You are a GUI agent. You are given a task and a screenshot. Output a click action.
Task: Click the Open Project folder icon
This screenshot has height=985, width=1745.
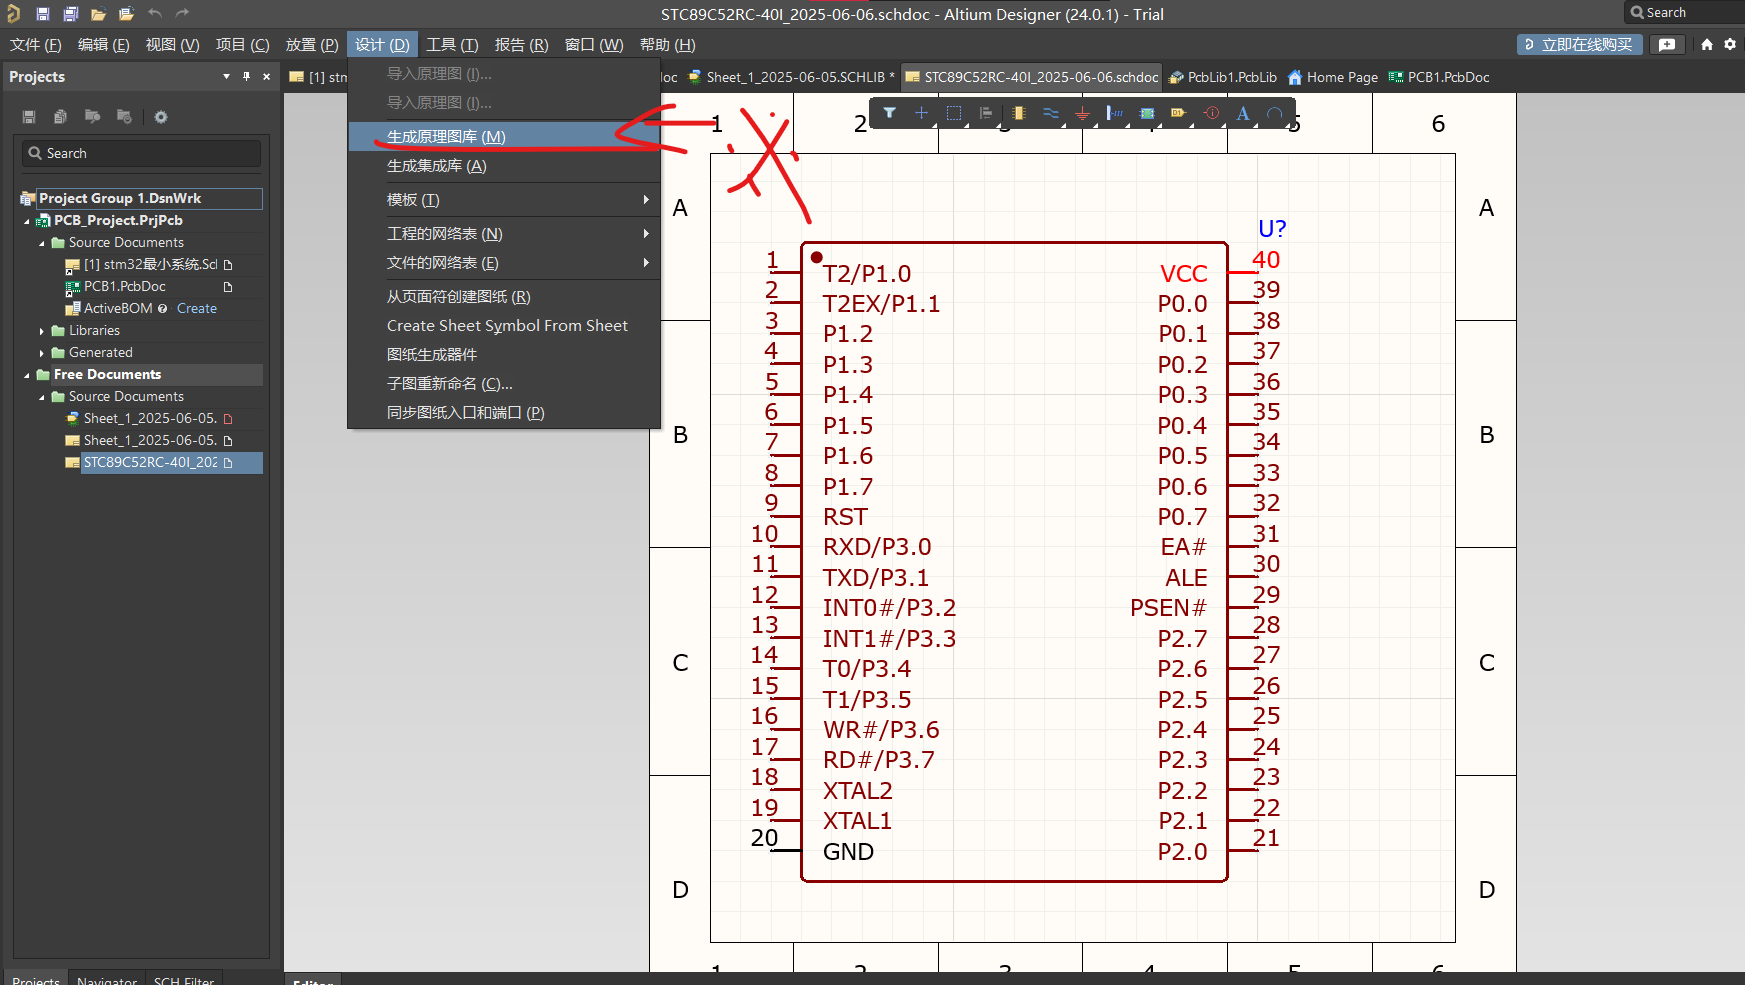126,14
